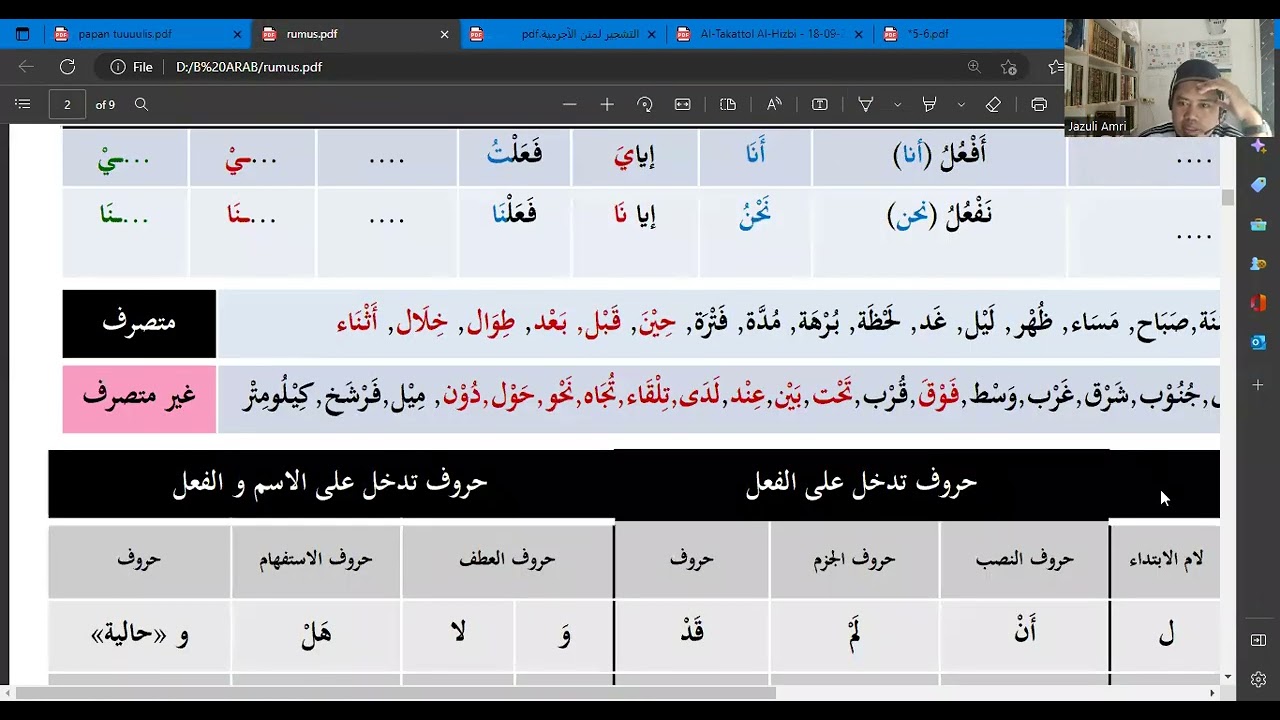Close the papan tuuuulis.pdf tab

point(237,34)
